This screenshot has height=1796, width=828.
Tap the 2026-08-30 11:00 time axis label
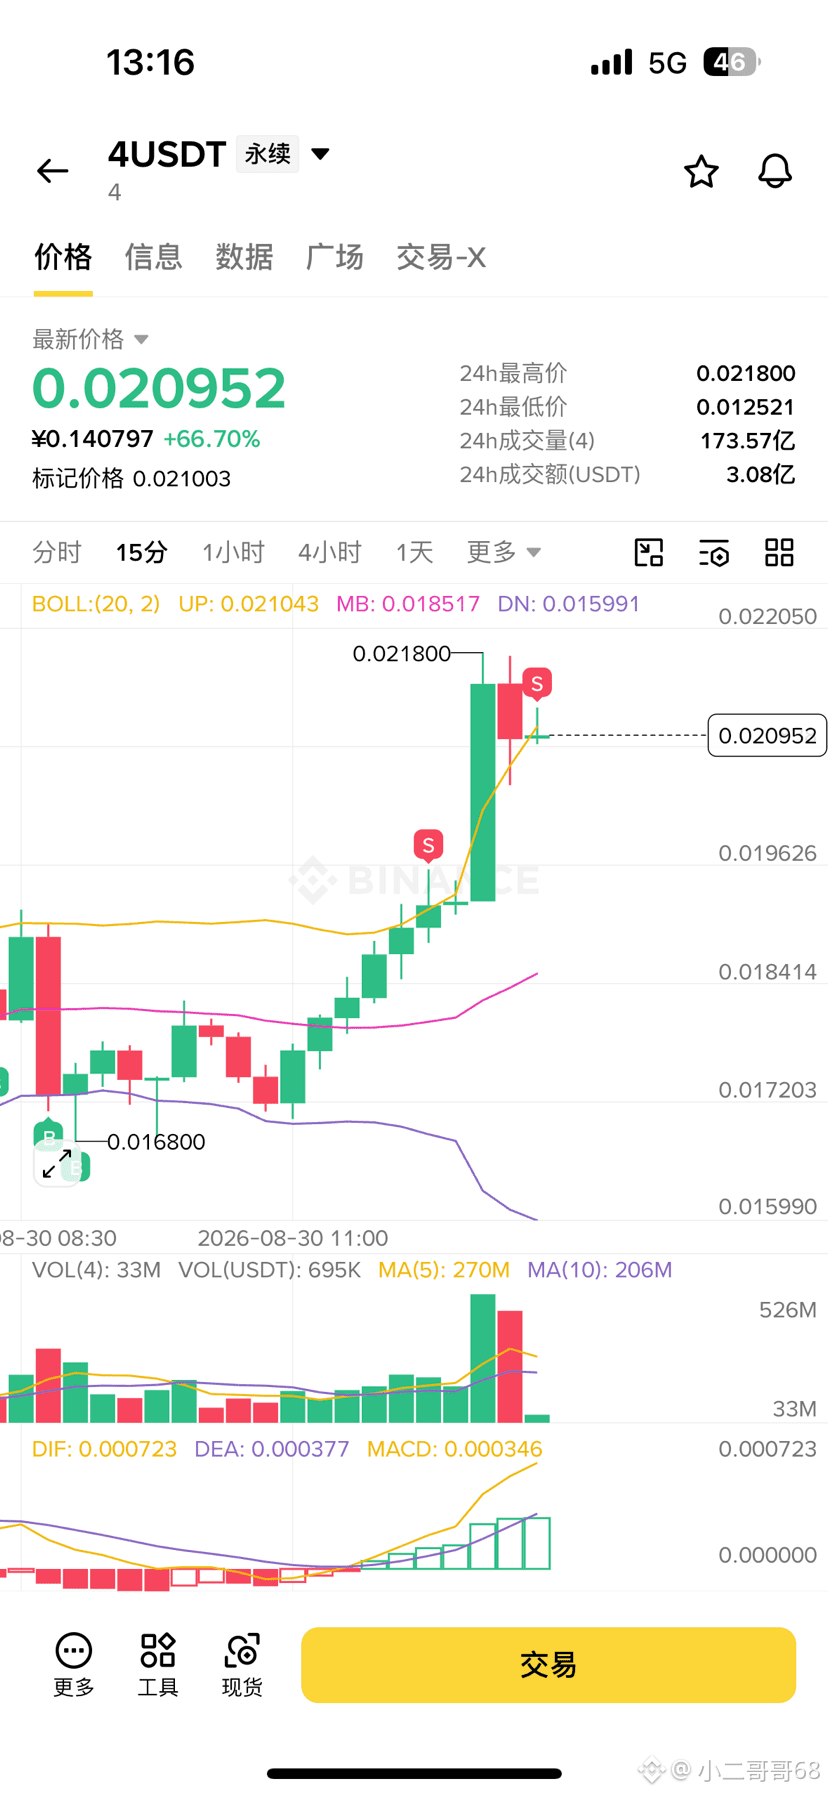pos(293,1238)
